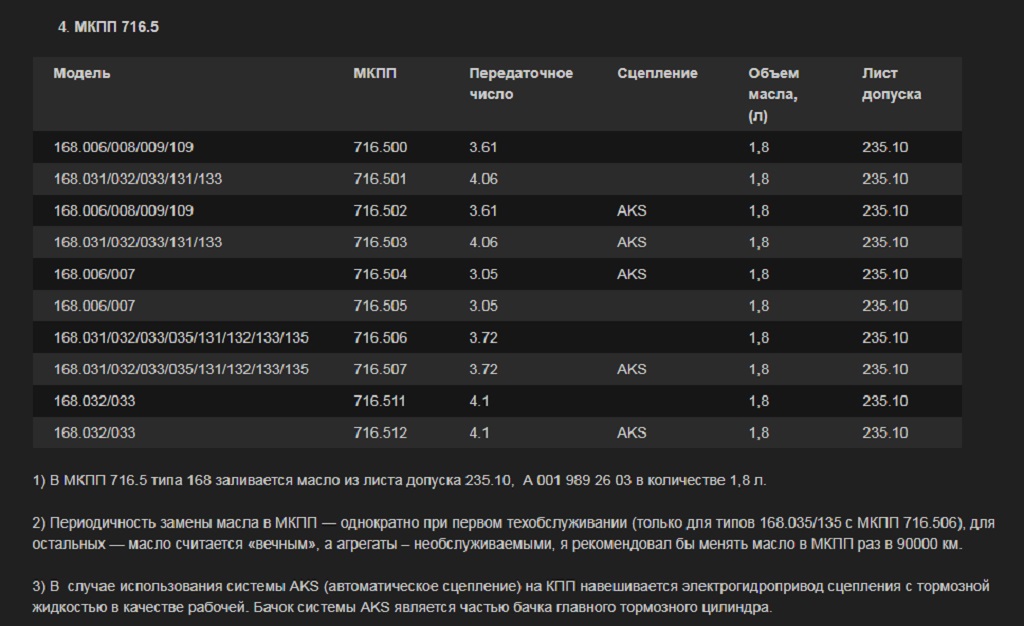Image resolution: width=1024 pixels, height=626 pixels.
Task: Click note 1 about oil approval sheet 235.10
Action: click(400, 480)
